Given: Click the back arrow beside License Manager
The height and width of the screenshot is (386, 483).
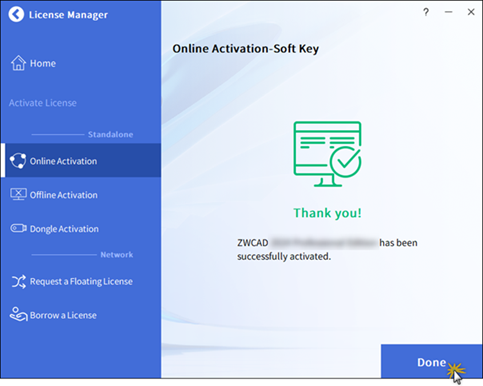Looking at the screenshot, I should point(16,14).
